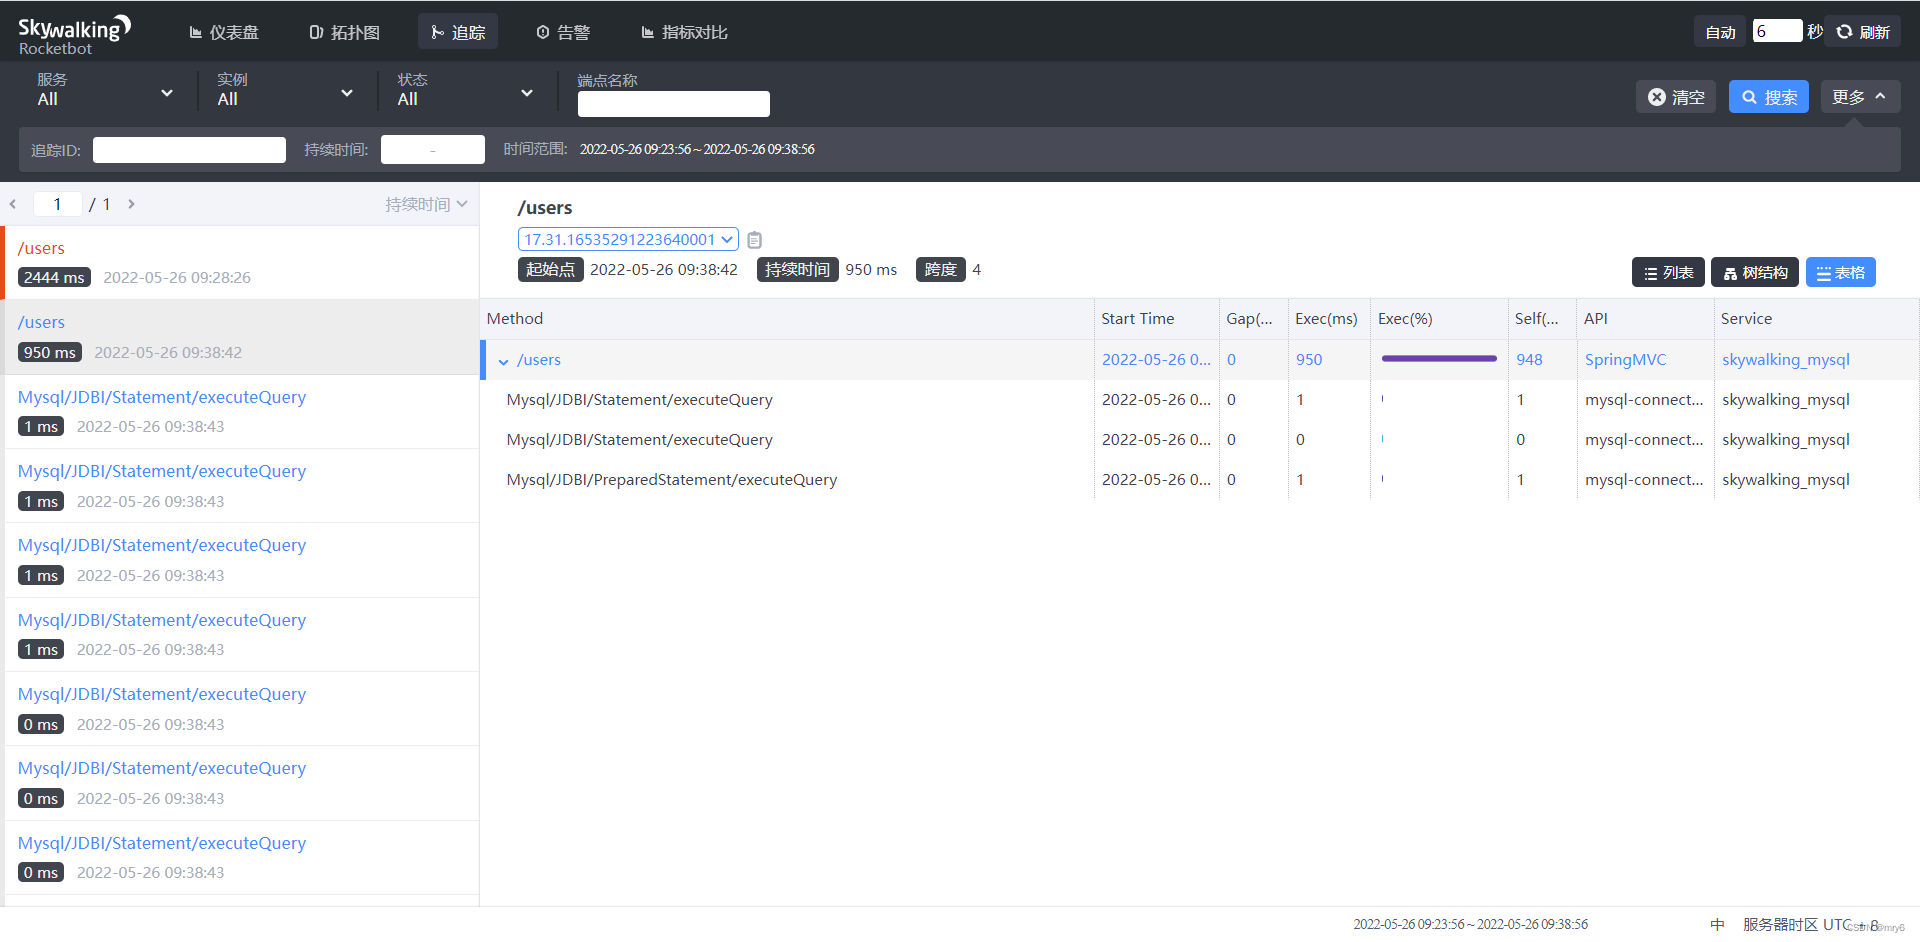
Task: Click the 服务器时区 server timezone setting
Action: click(1811, 925)
